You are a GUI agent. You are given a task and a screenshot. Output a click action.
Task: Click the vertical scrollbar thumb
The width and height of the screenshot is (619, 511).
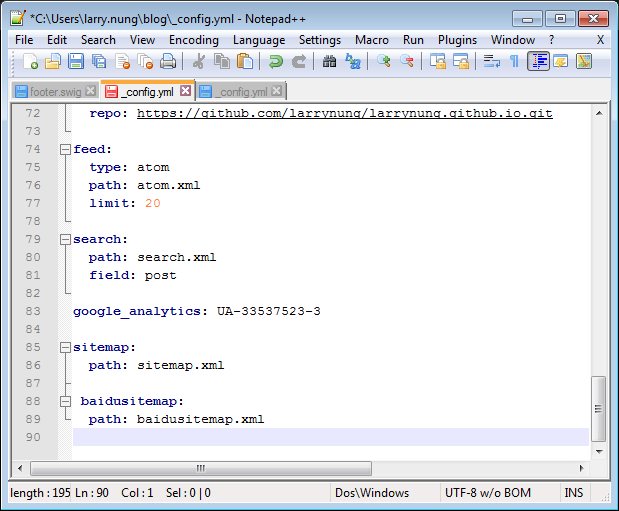(x=599, y=409)
